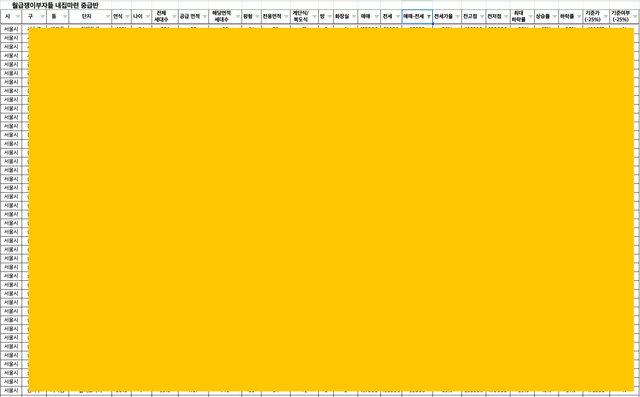
Task: Select the 매매-전세 header cell
Action: pyautogui.click(x=417, y=17)
